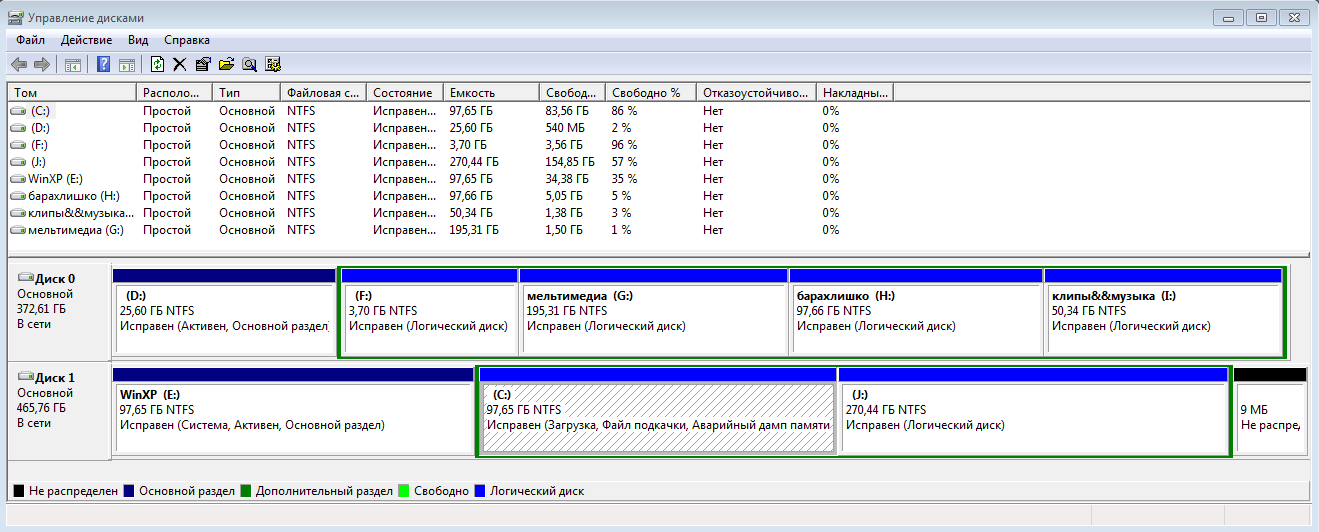
Task: Select the drive icon of WinXP (E:) row
Action: (19, 179)
